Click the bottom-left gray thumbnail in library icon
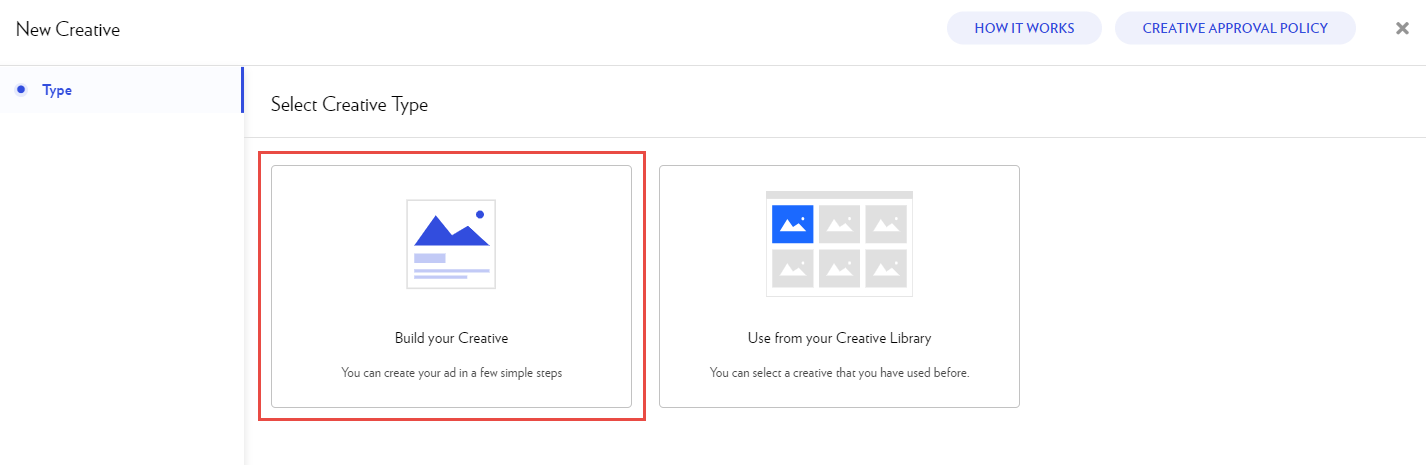The height and width of the screenshot is (465, 1426). coord(792,268)
